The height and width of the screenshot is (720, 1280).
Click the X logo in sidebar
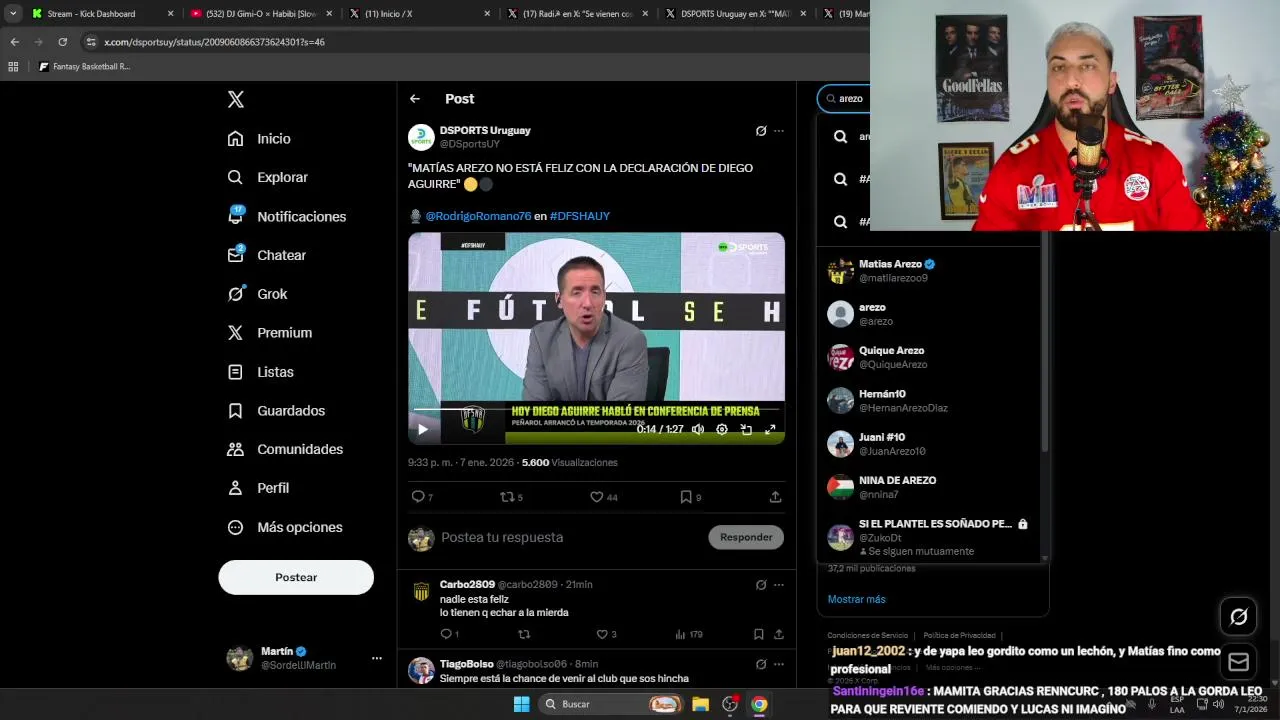click(x=235, y=99)
